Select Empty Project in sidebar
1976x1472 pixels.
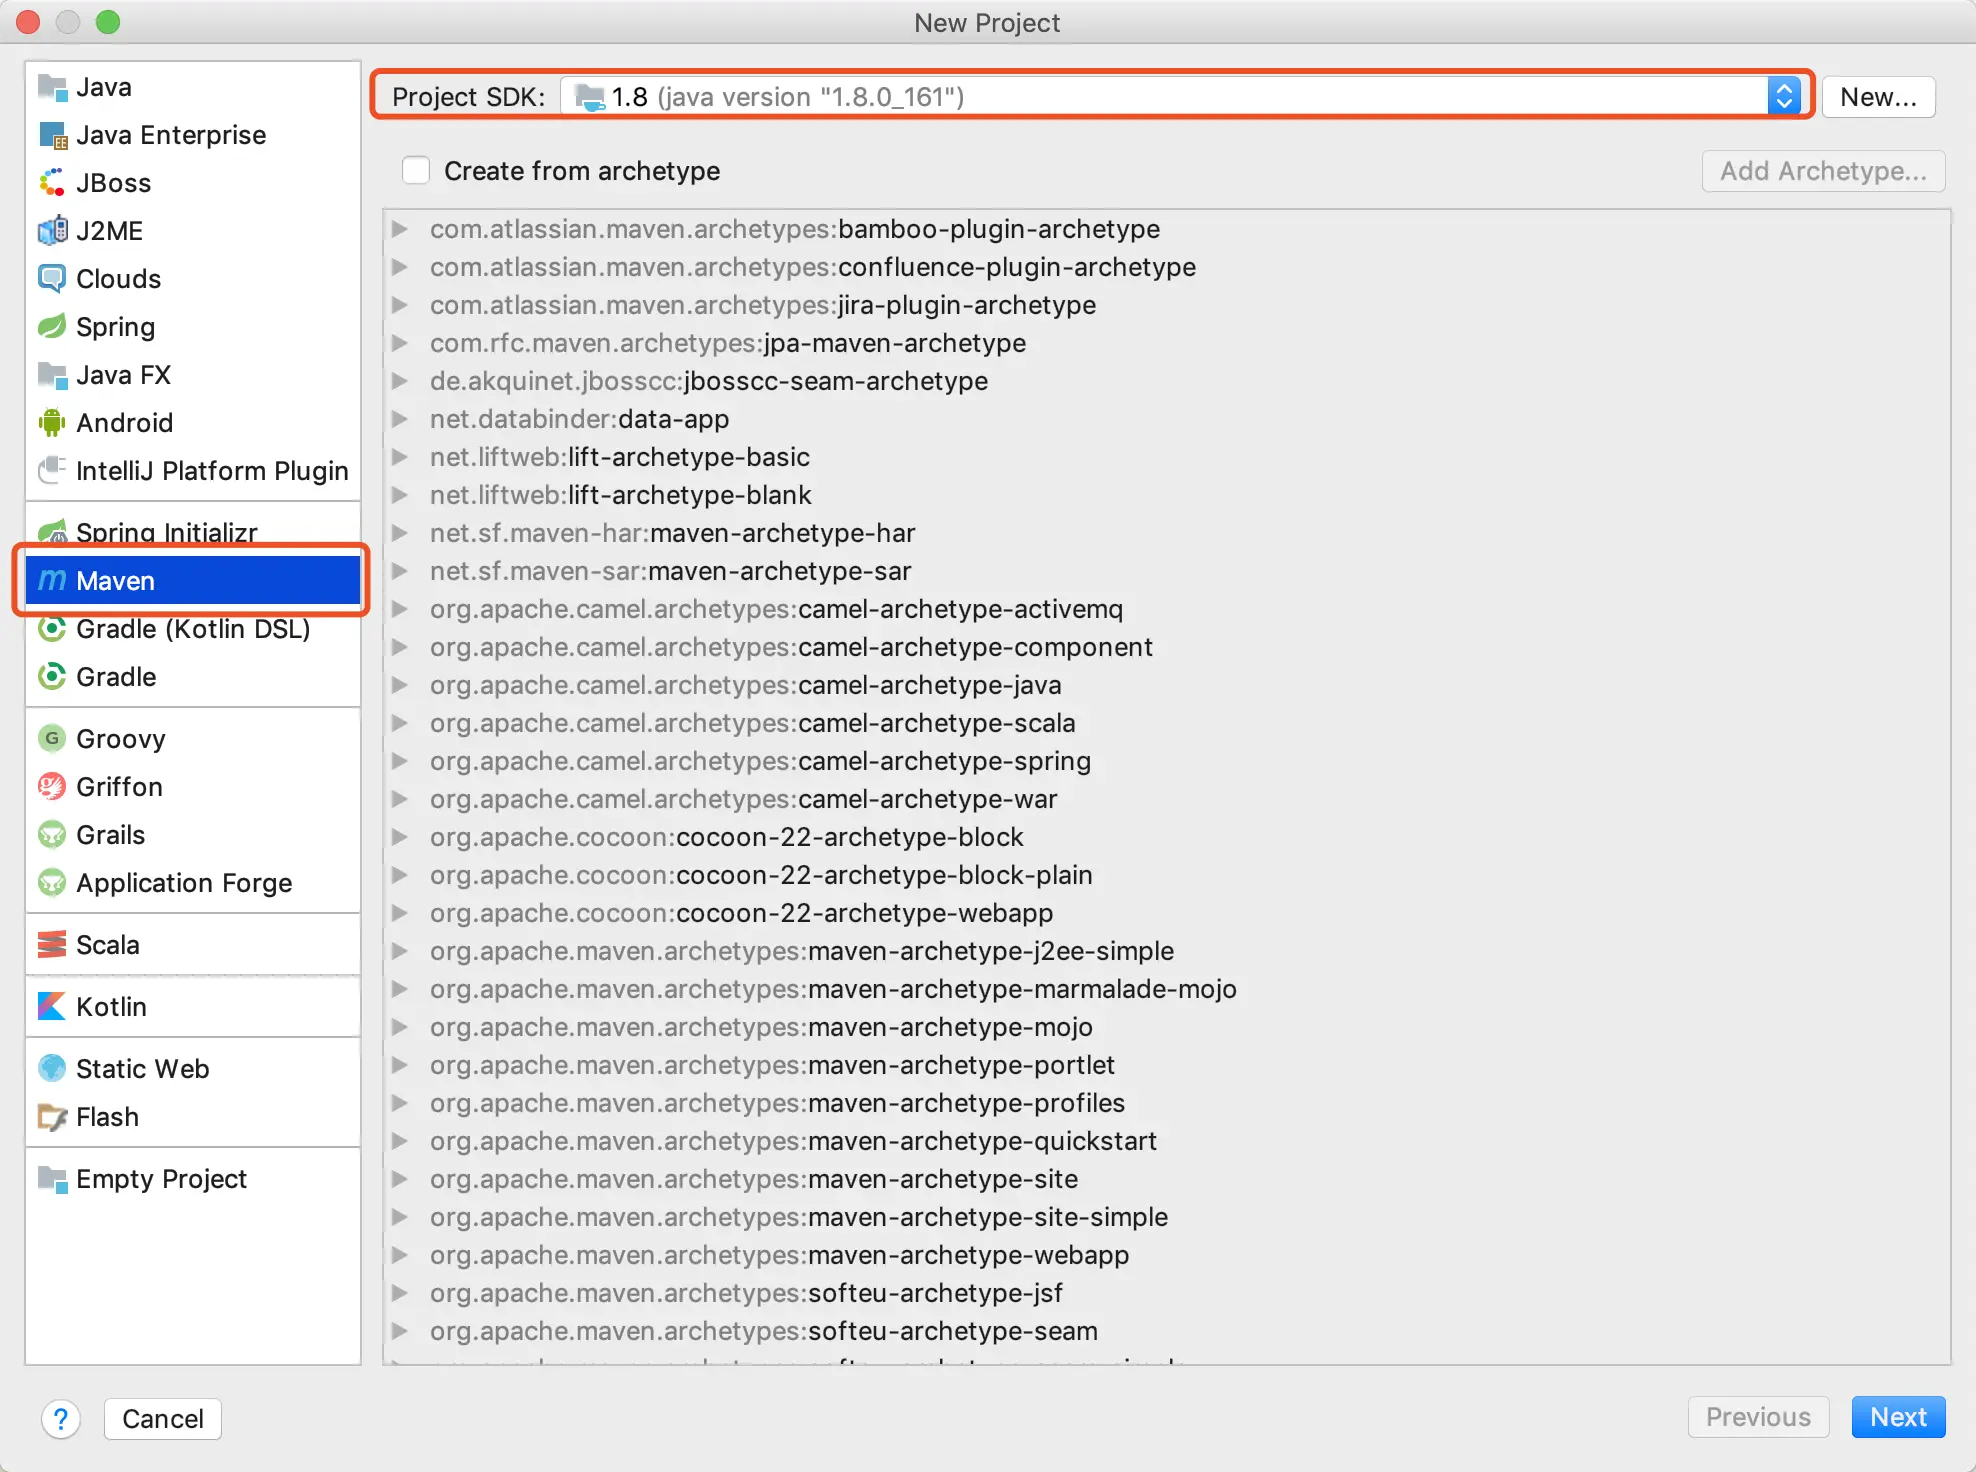161,1179
